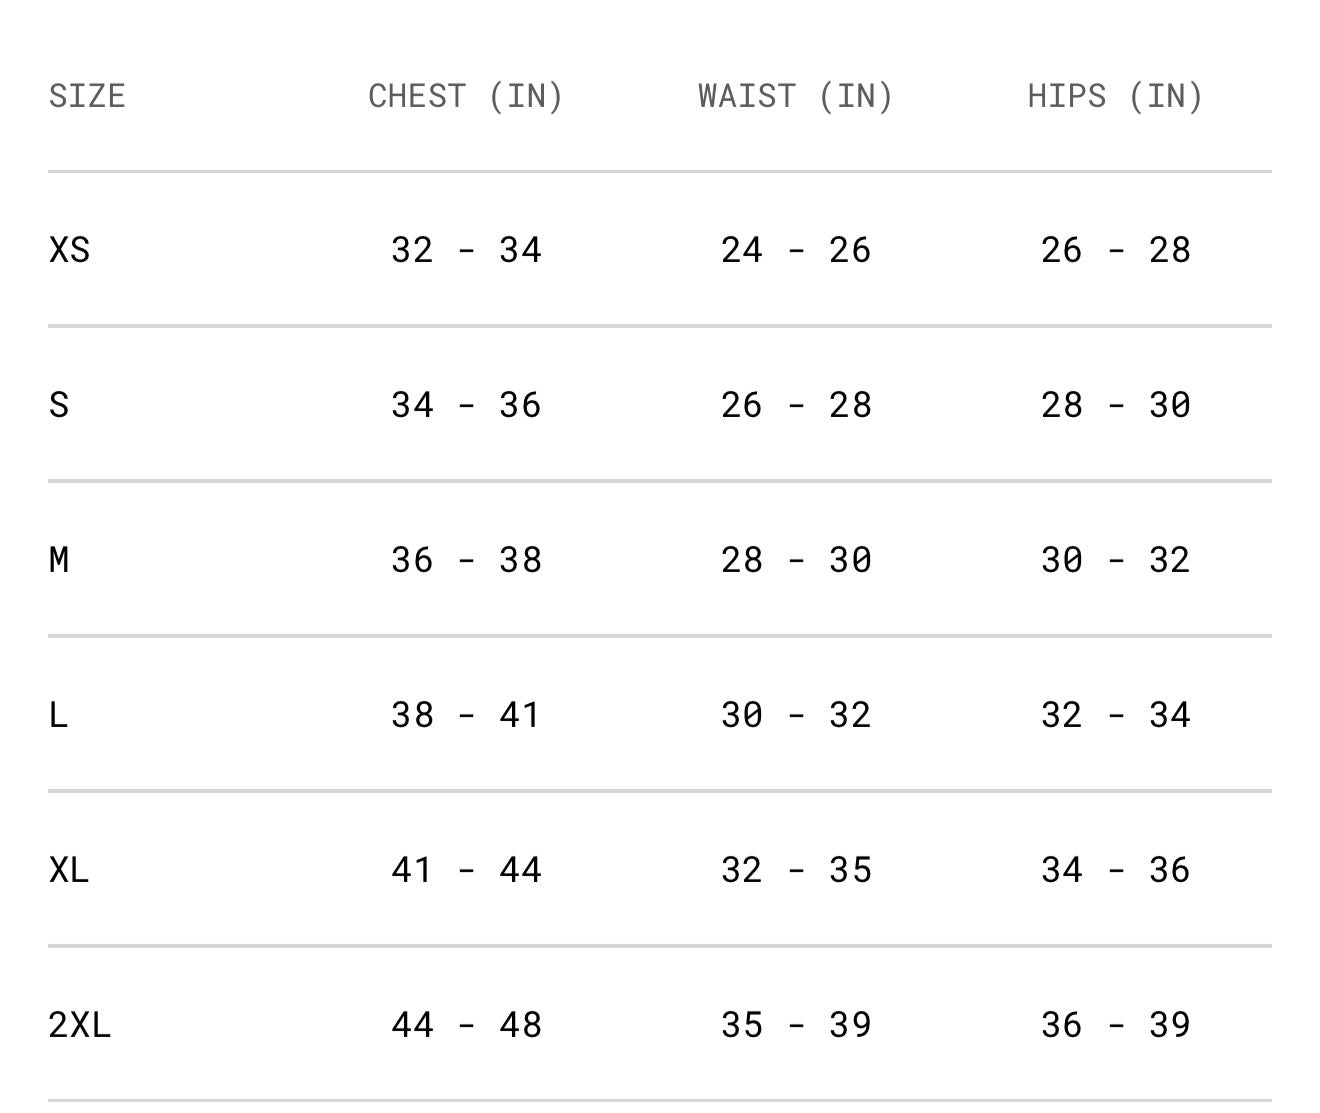
Task: Click the WAIST (IN) column header
Action: click(x=796, y=96)
